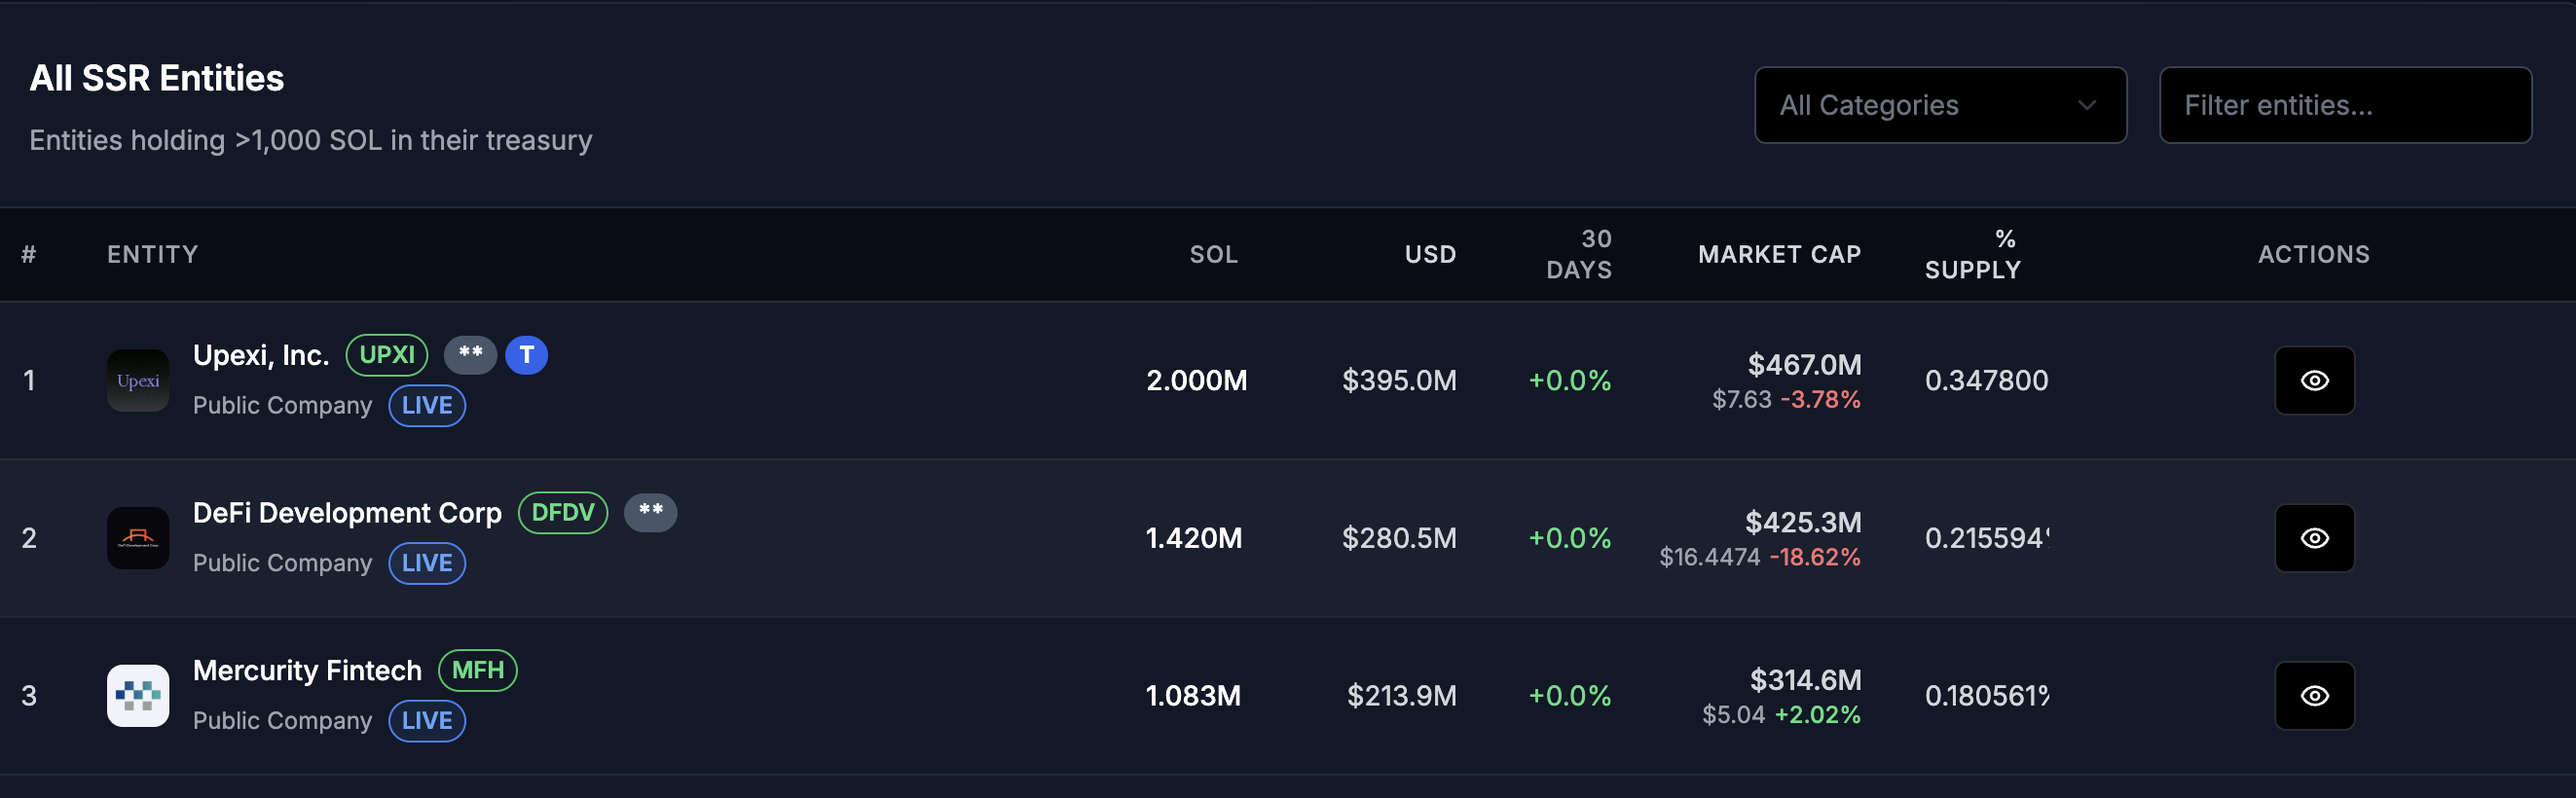
Task: Sort by the Market Cap column header
Action: 1779,255
